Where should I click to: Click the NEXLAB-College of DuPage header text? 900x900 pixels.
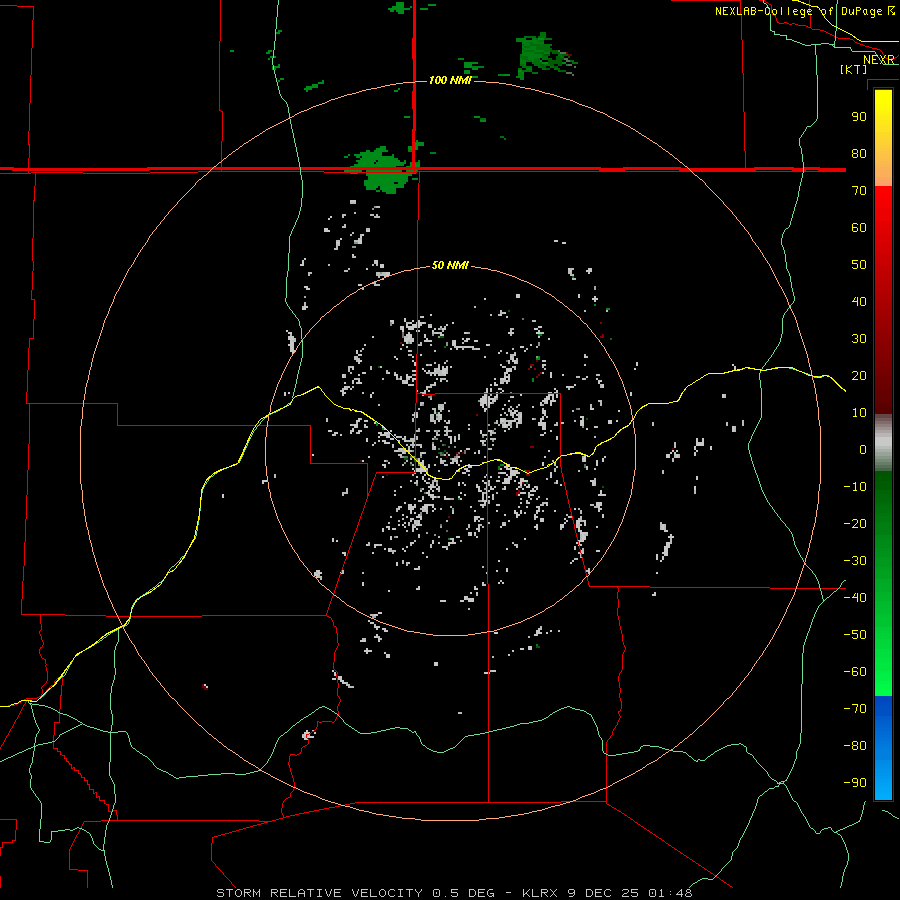798,11
